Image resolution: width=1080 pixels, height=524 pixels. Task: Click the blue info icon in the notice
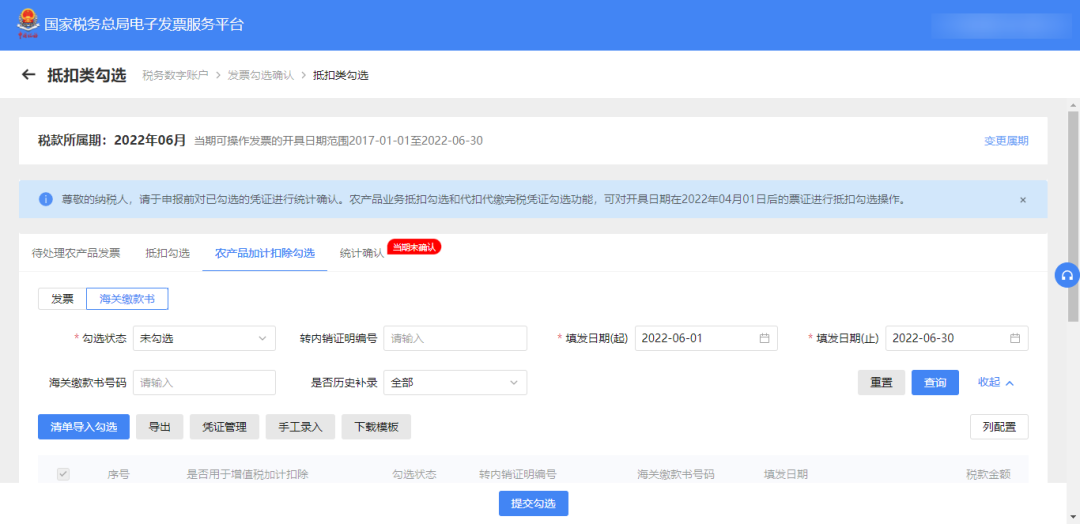point(46,200)
